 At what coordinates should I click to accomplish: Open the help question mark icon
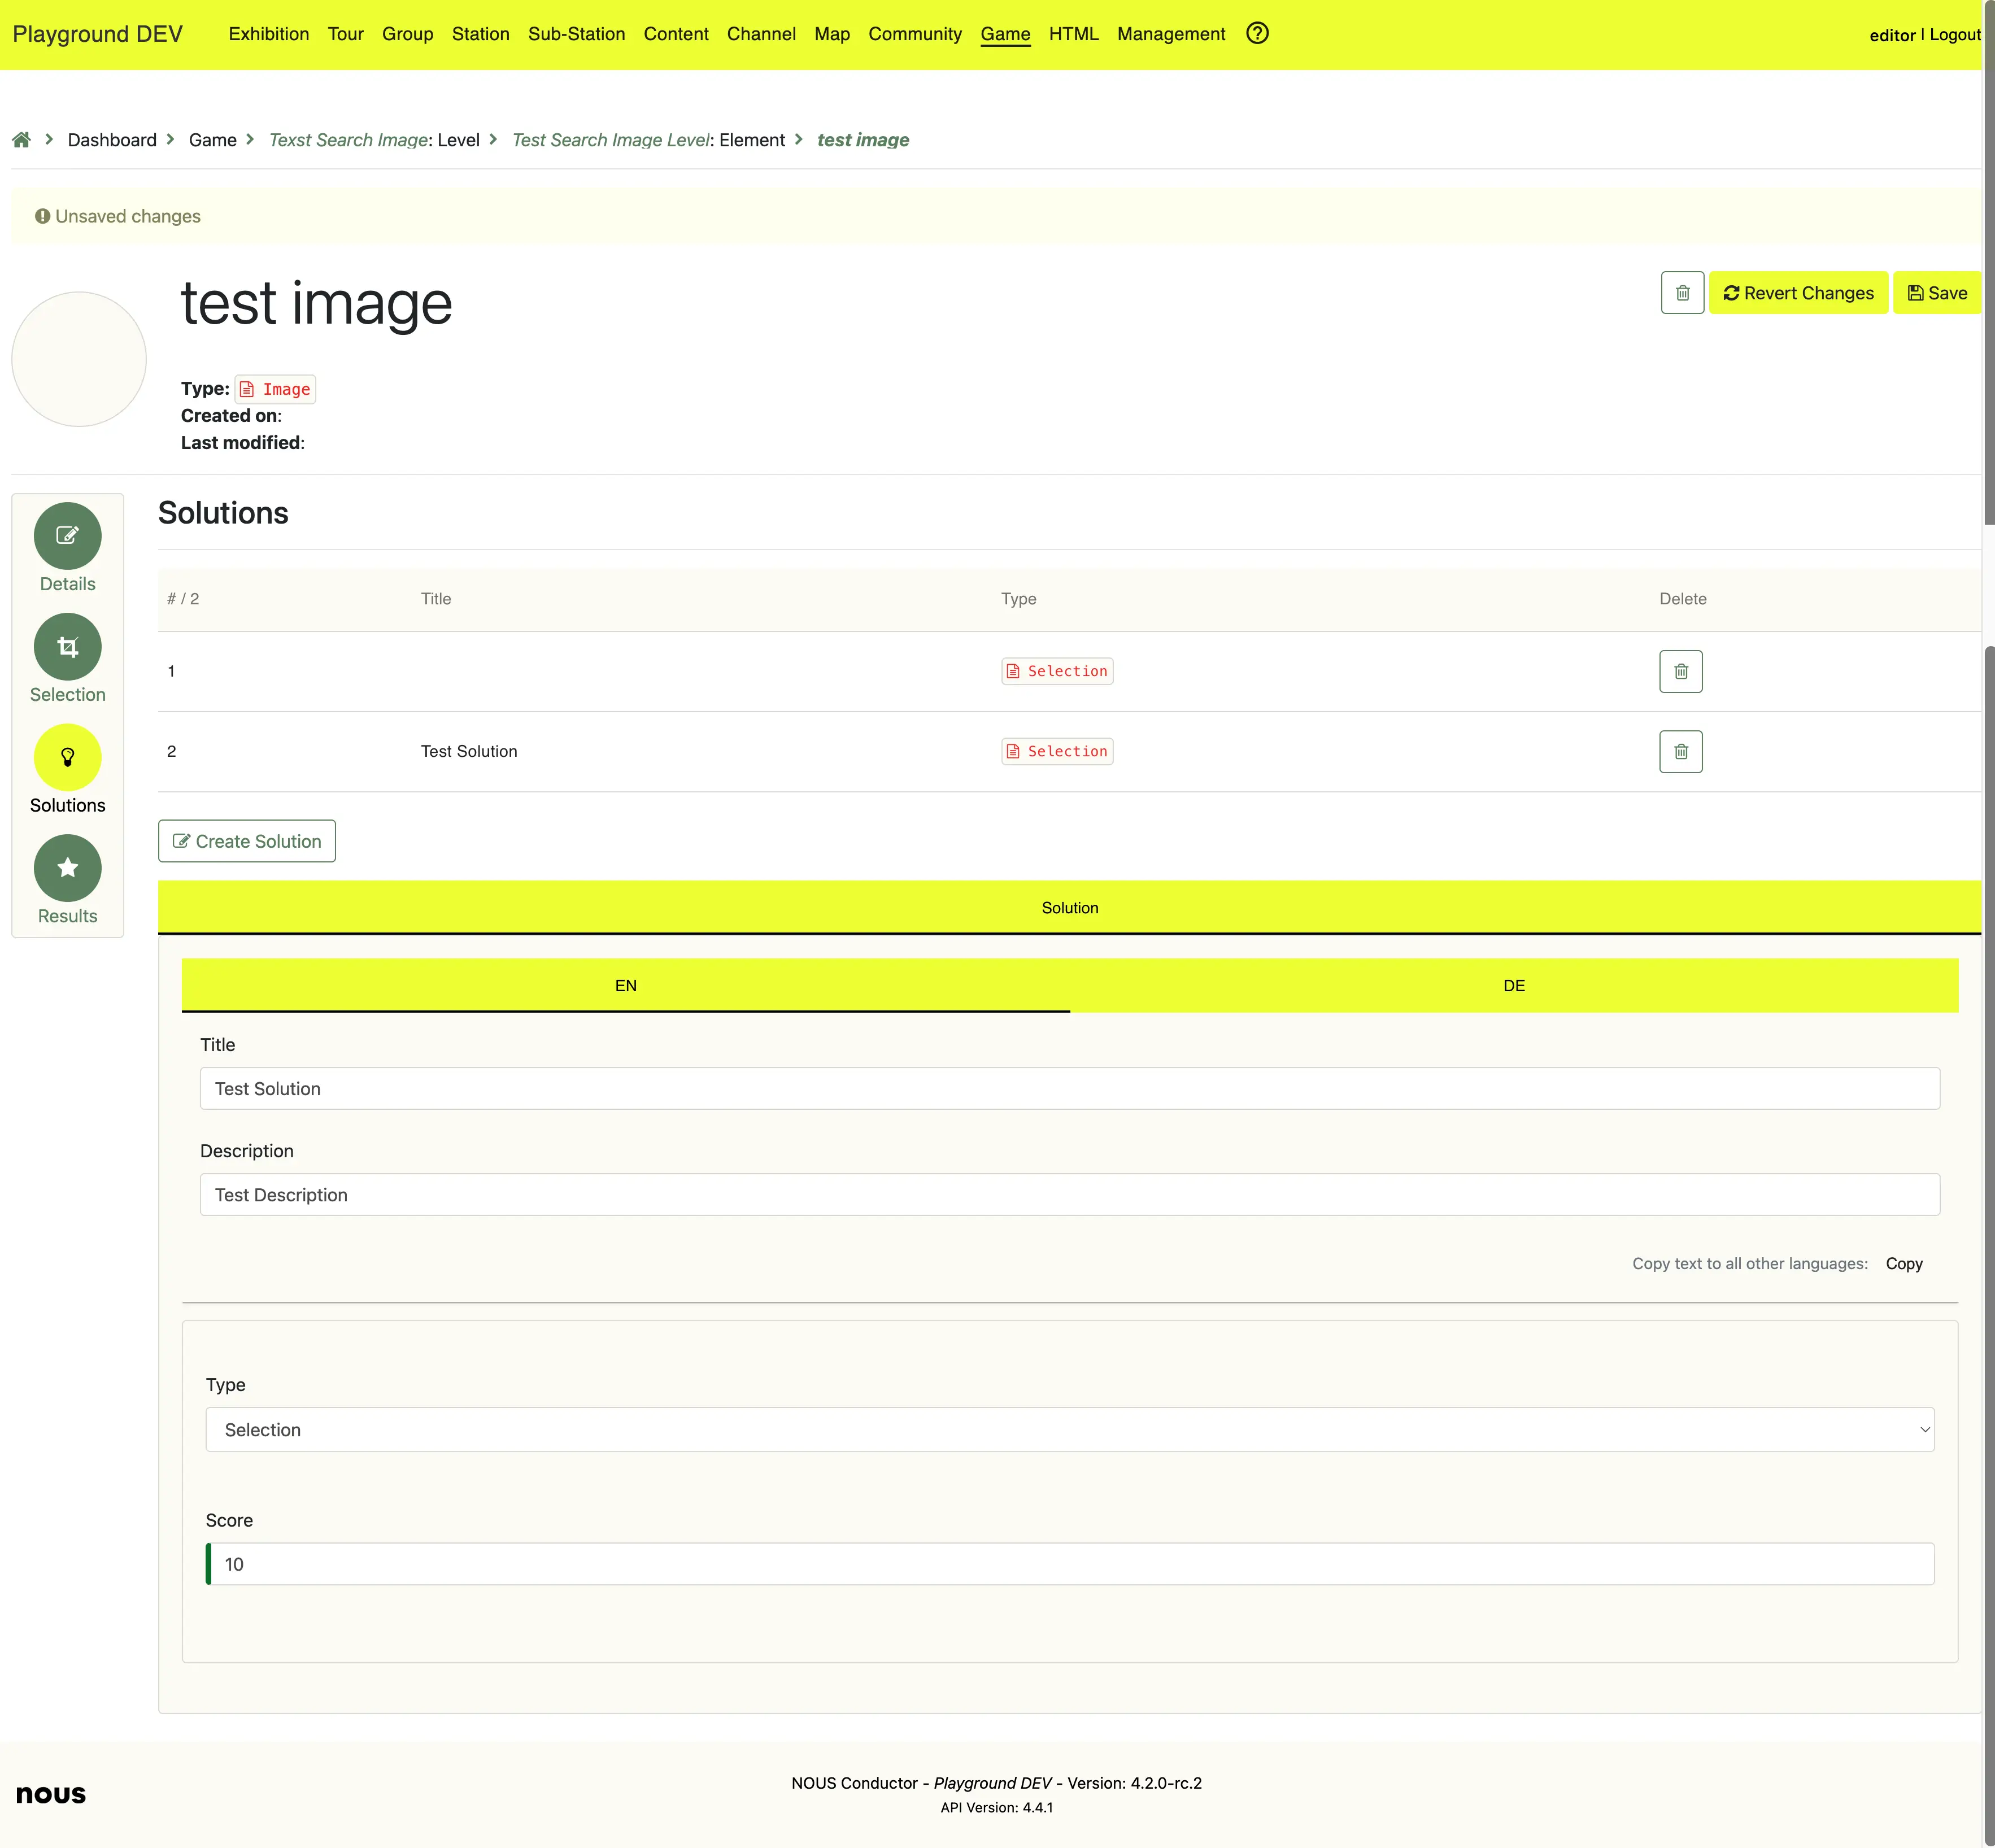click(1257, 34)
